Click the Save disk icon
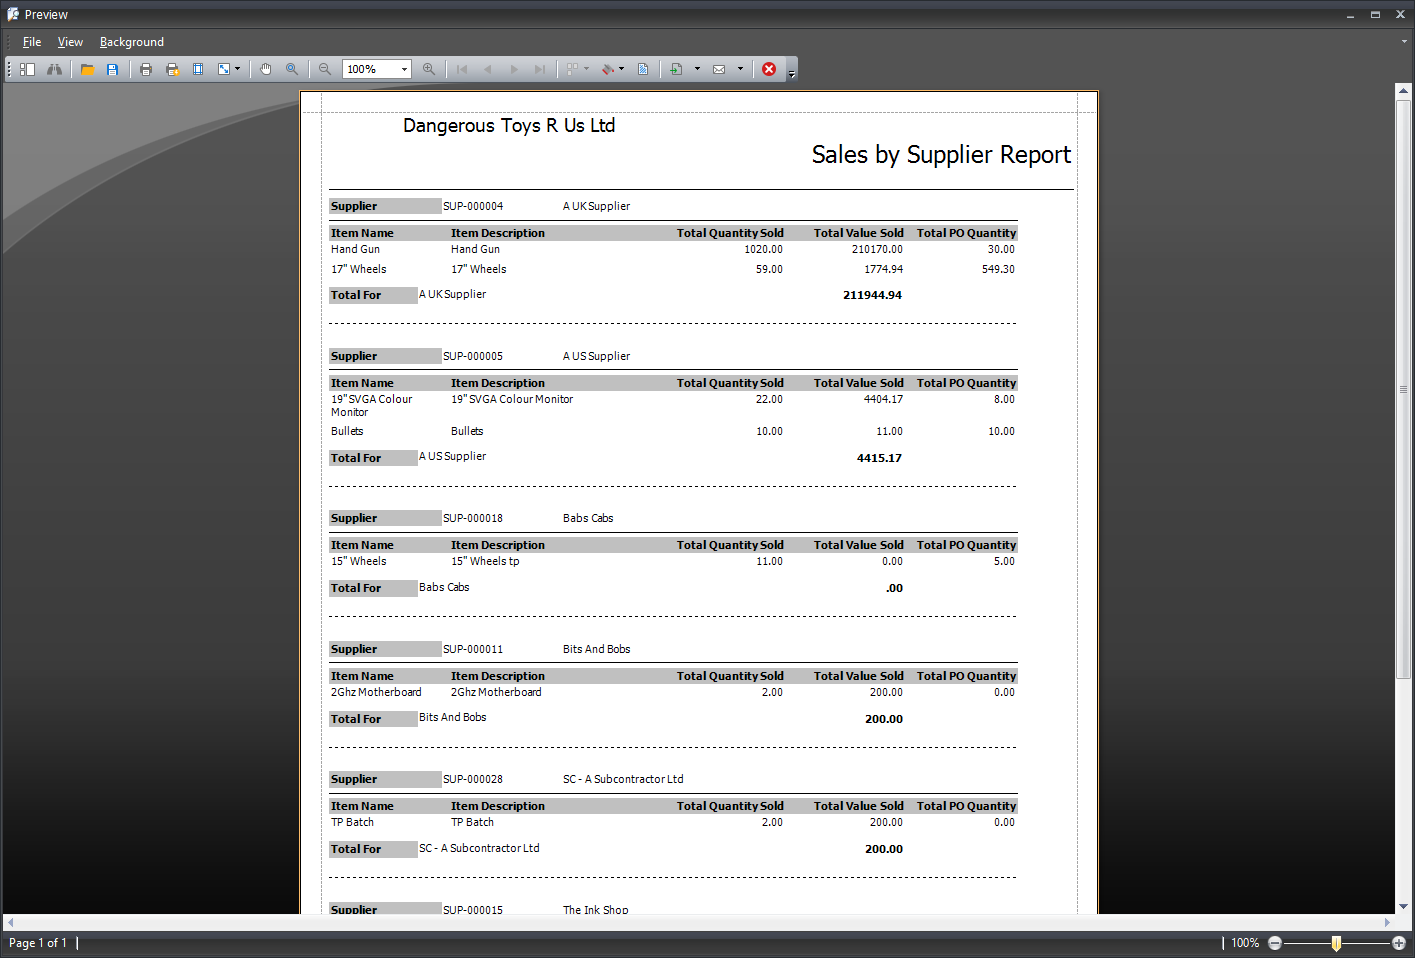This screenshot has width=1415, height=958. pos(112,69)
